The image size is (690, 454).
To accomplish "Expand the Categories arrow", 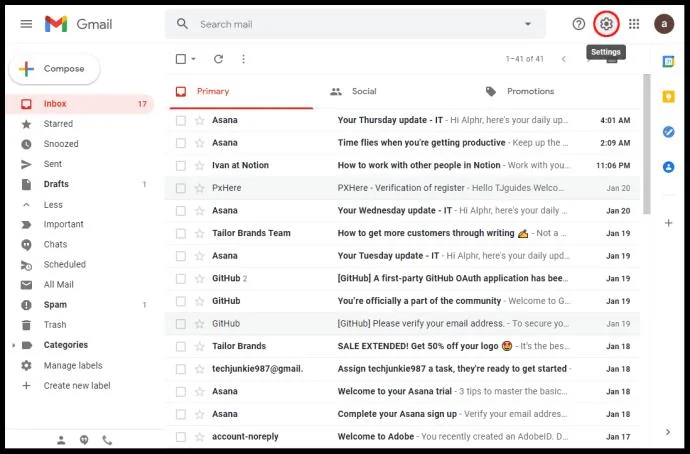I will [x=13, y=345].
